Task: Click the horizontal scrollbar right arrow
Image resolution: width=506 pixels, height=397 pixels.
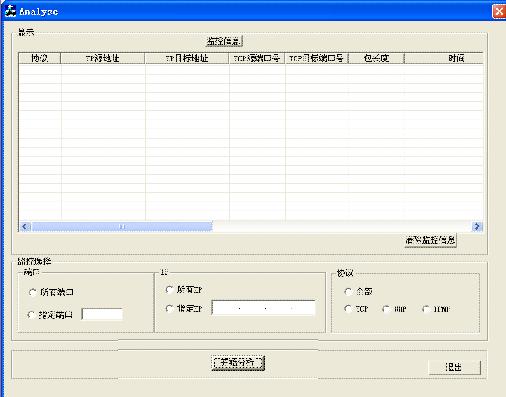Action: coord(477,227)
